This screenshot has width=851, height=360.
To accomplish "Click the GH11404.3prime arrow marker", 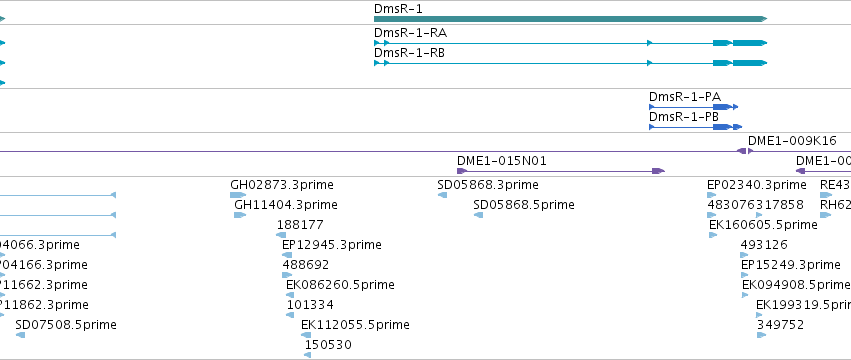I will coord(240,215).
